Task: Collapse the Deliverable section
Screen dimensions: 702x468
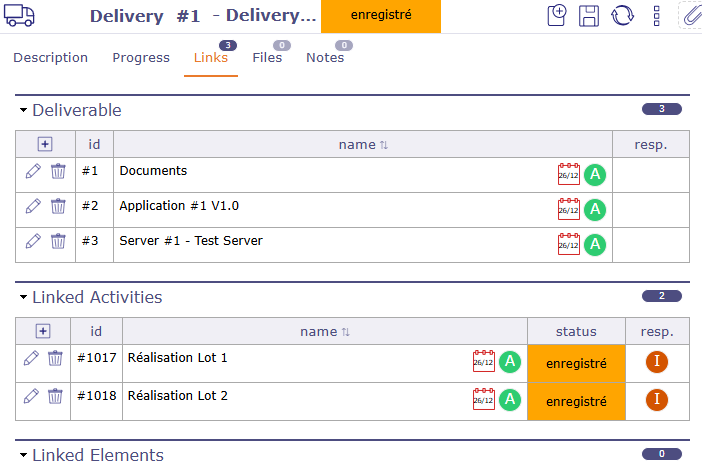Action: click(23, 110)
